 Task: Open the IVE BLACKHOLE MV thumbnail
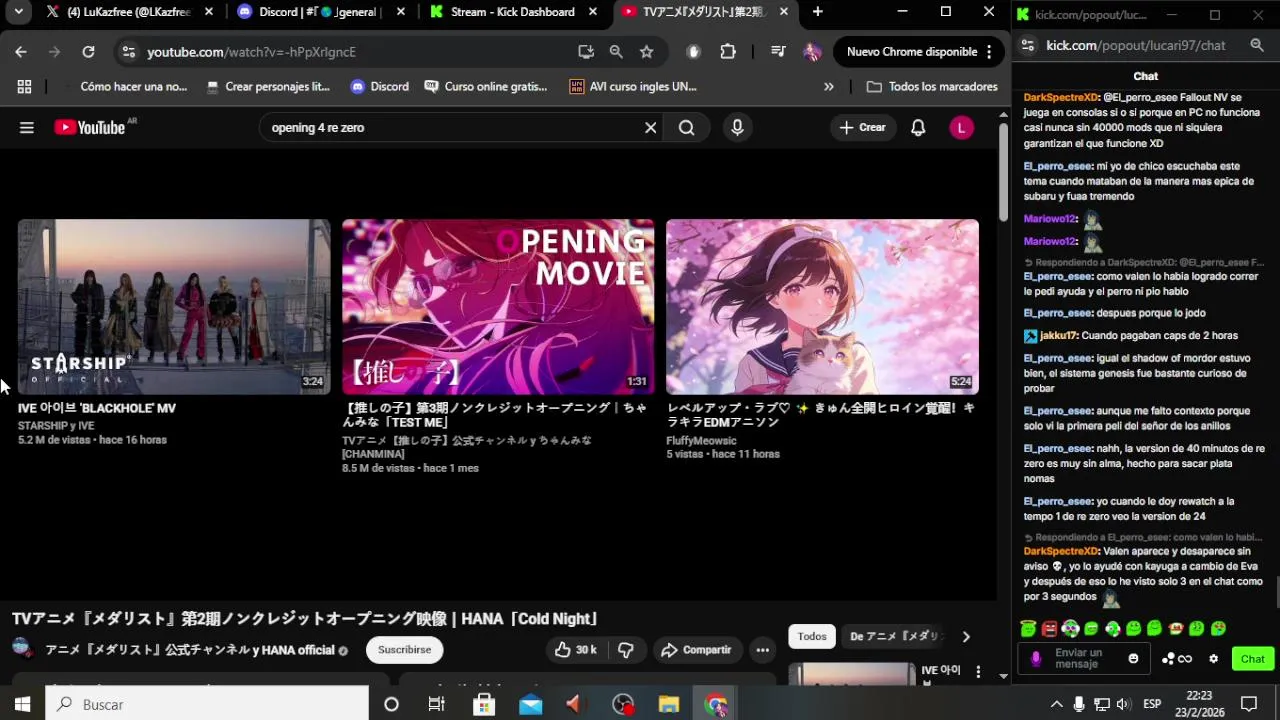pyautogui.click(x=174, y=307)
